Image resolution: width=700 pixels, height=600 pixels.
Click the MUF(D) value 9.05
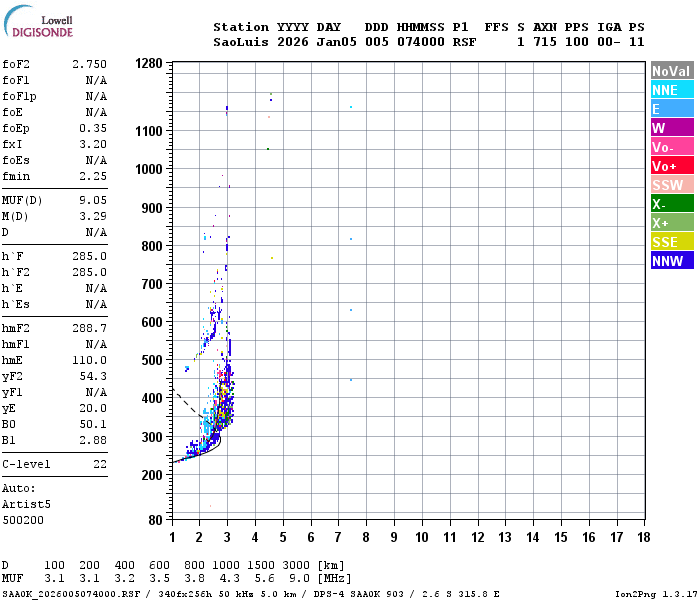(93, 200)
